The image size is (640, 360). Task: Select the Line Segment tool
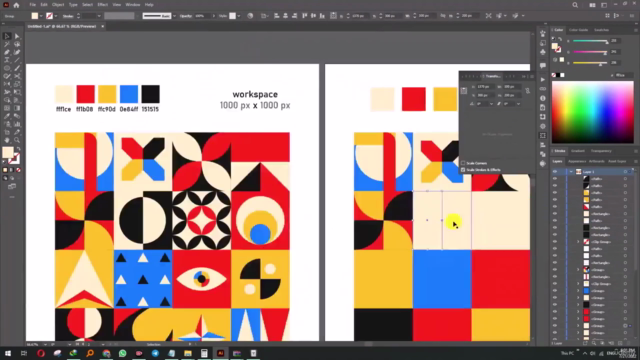click(x=17, y=60)
